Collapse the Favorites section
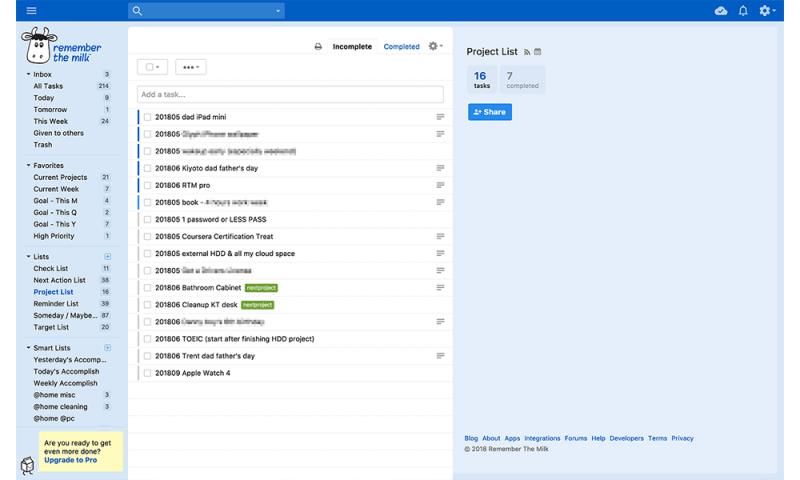 click(x=28, y=166)
